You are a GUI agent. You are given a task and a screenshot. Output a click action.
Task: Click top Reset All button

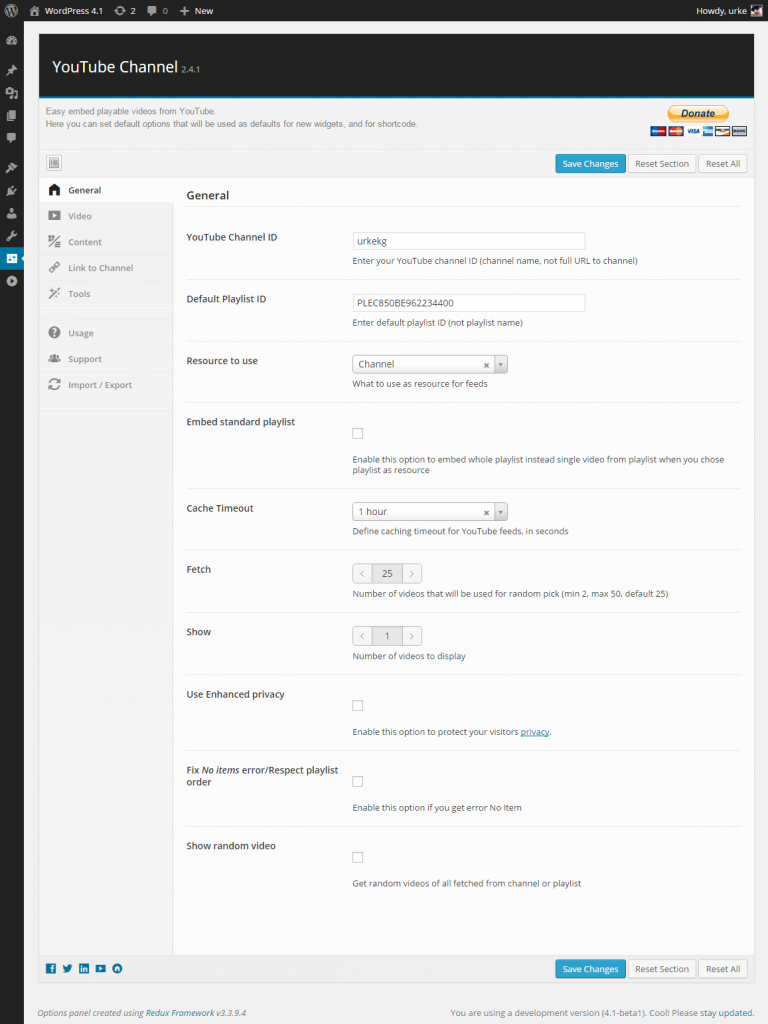[723, 164]
